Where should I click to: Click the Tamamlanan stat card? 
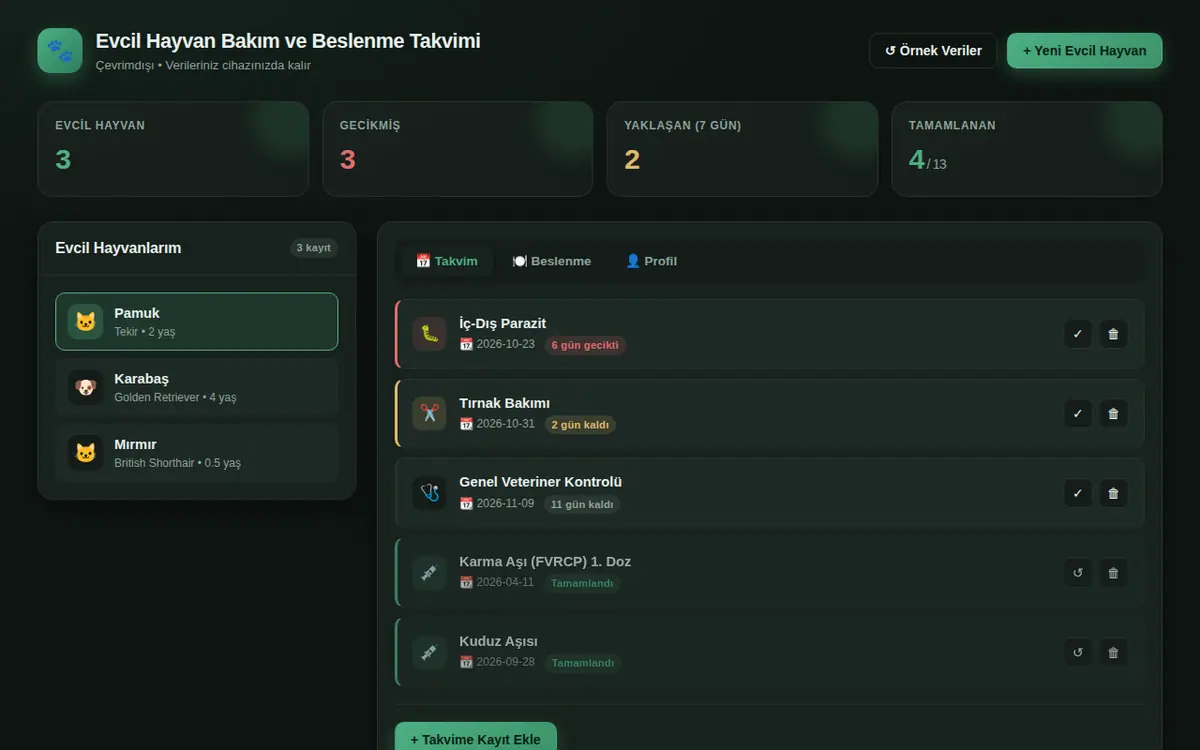point(1027,149)
